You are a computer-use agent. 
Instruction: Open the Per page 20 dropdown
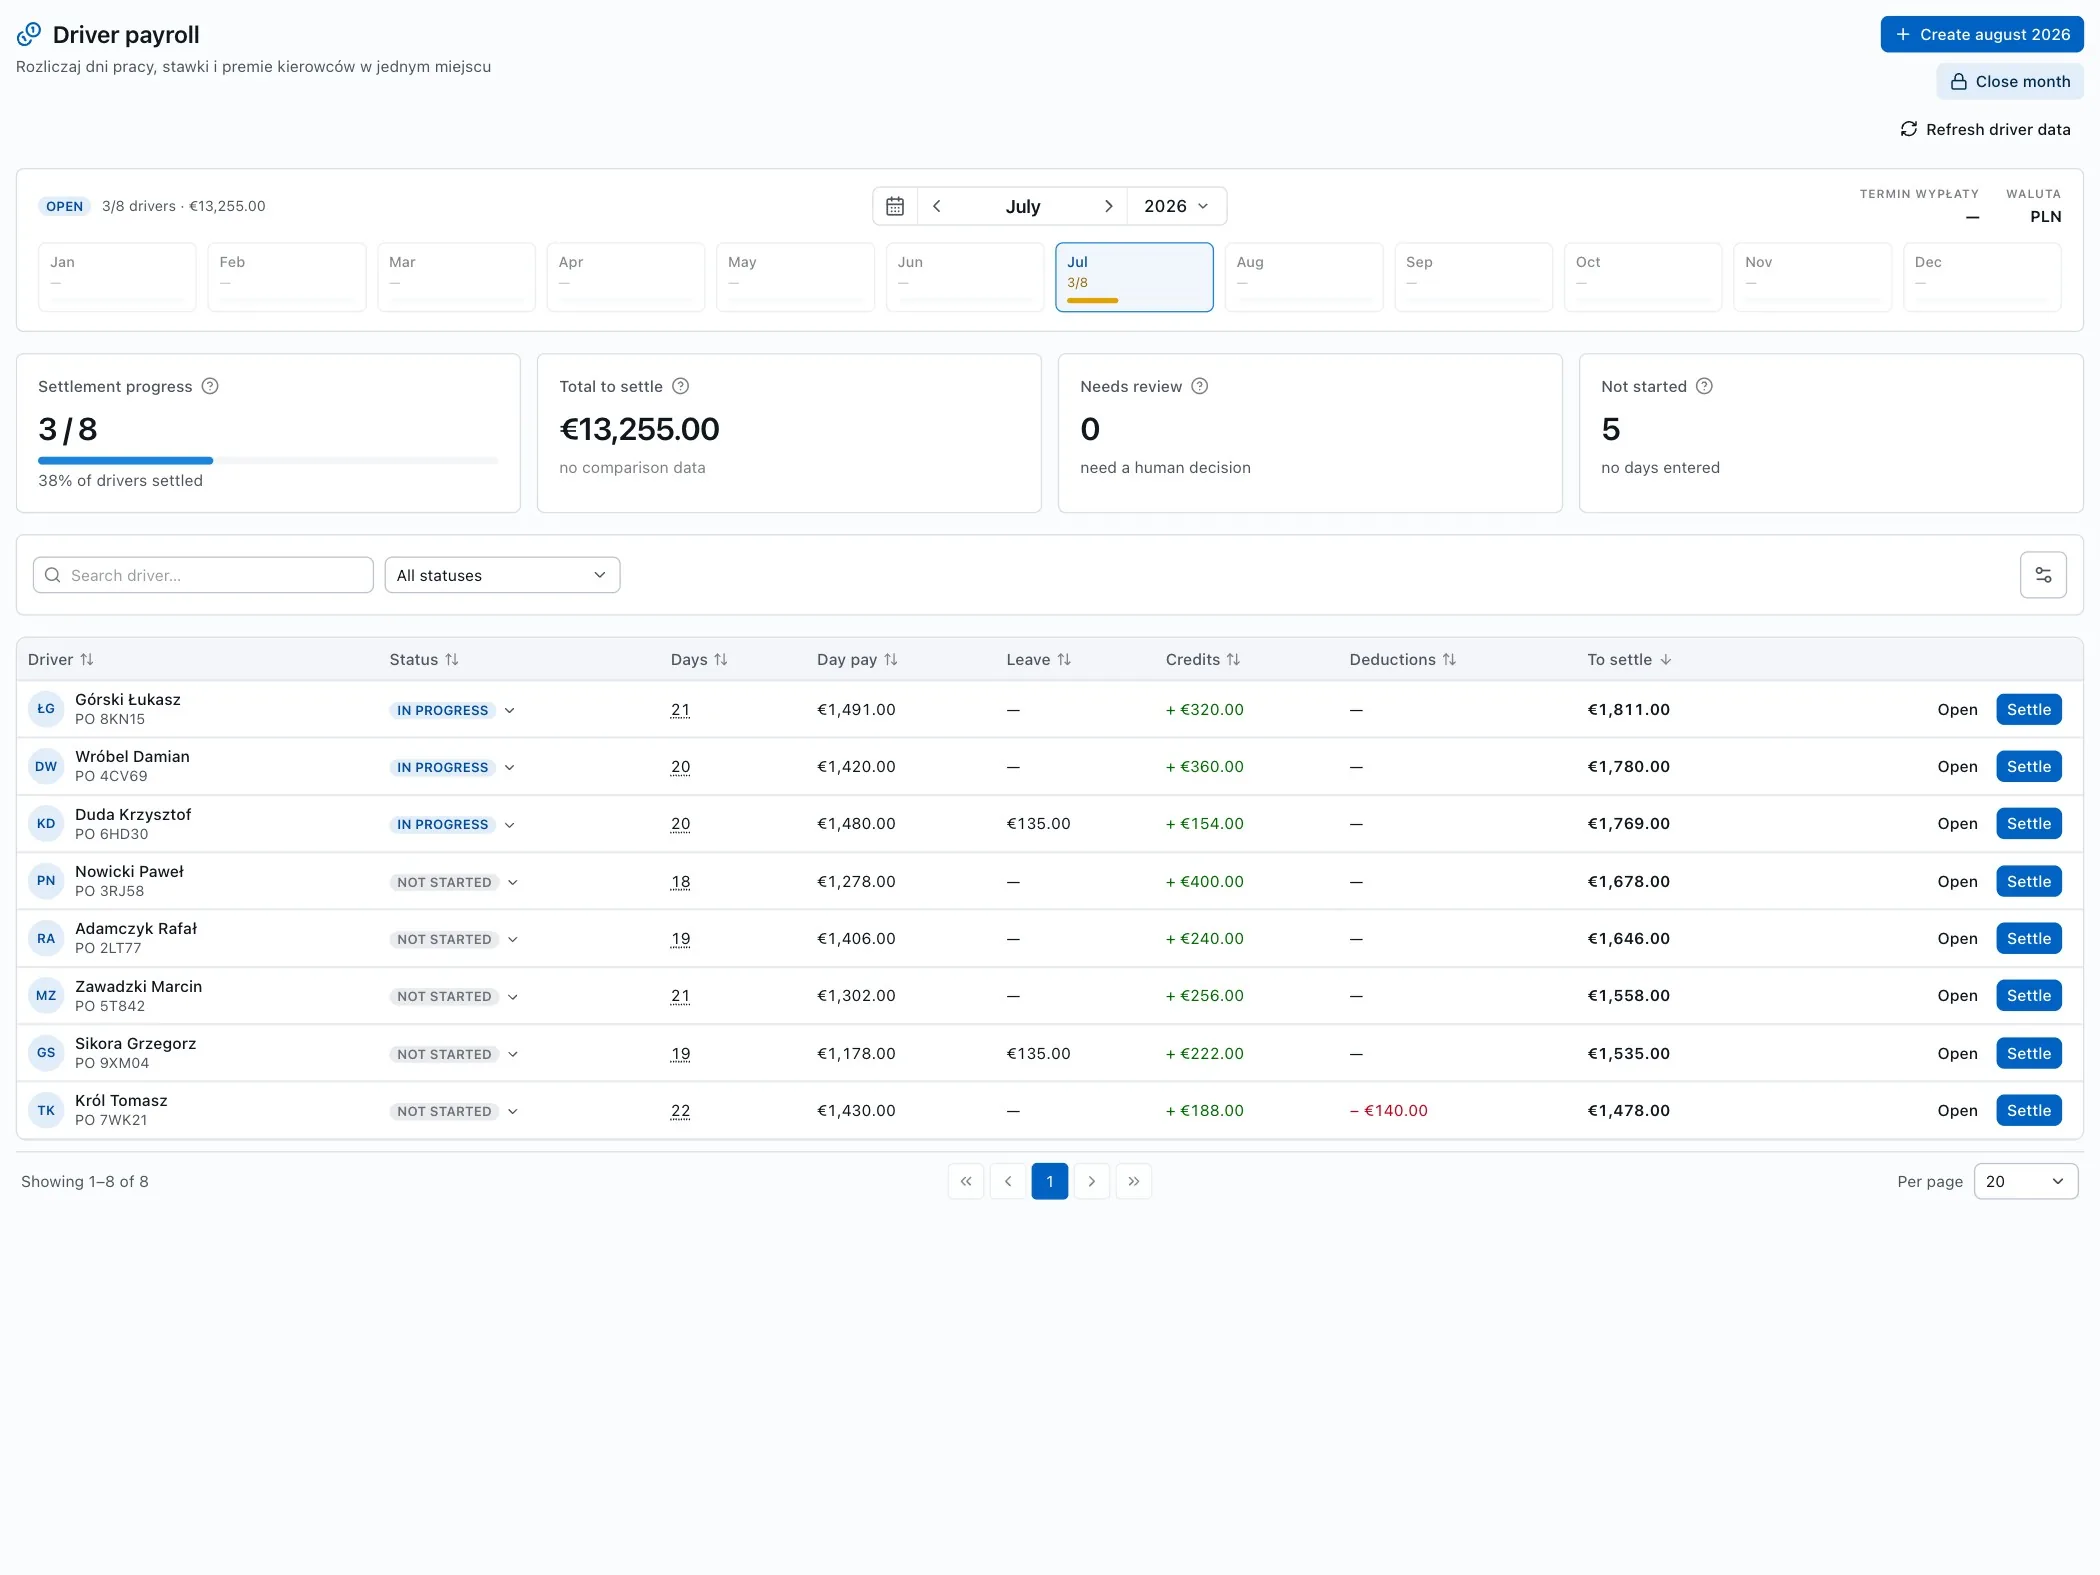(2025, 1181)
